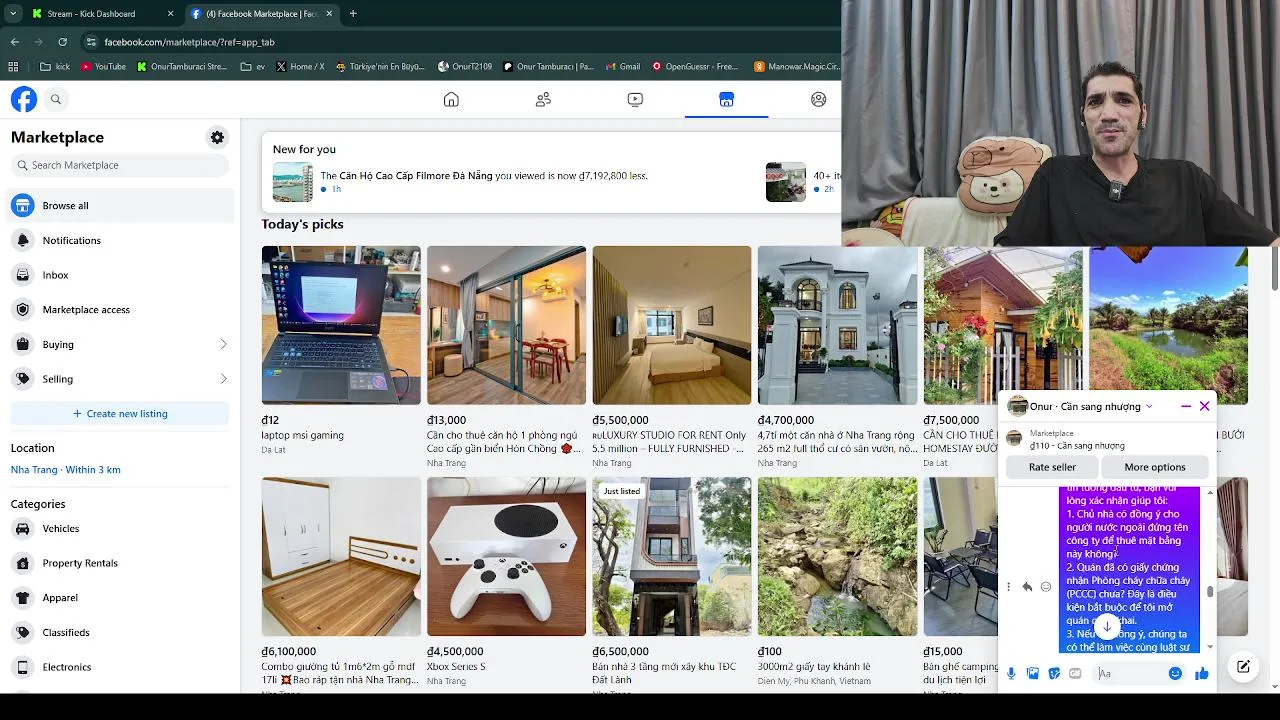Change location Nha Trang · Within 3 km
This screenshot has height=720, width=1280.
click(66, 470)
